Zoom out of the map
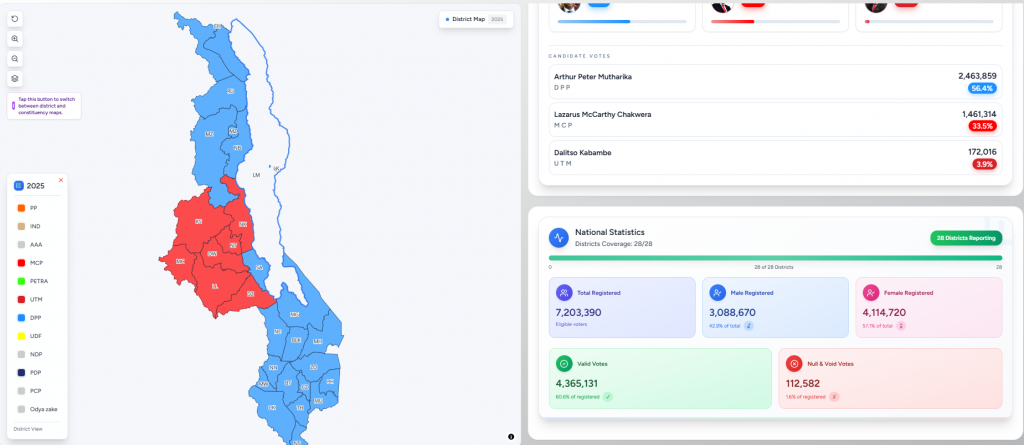This screenshot has height=445, width=1024. pos(15,59)
